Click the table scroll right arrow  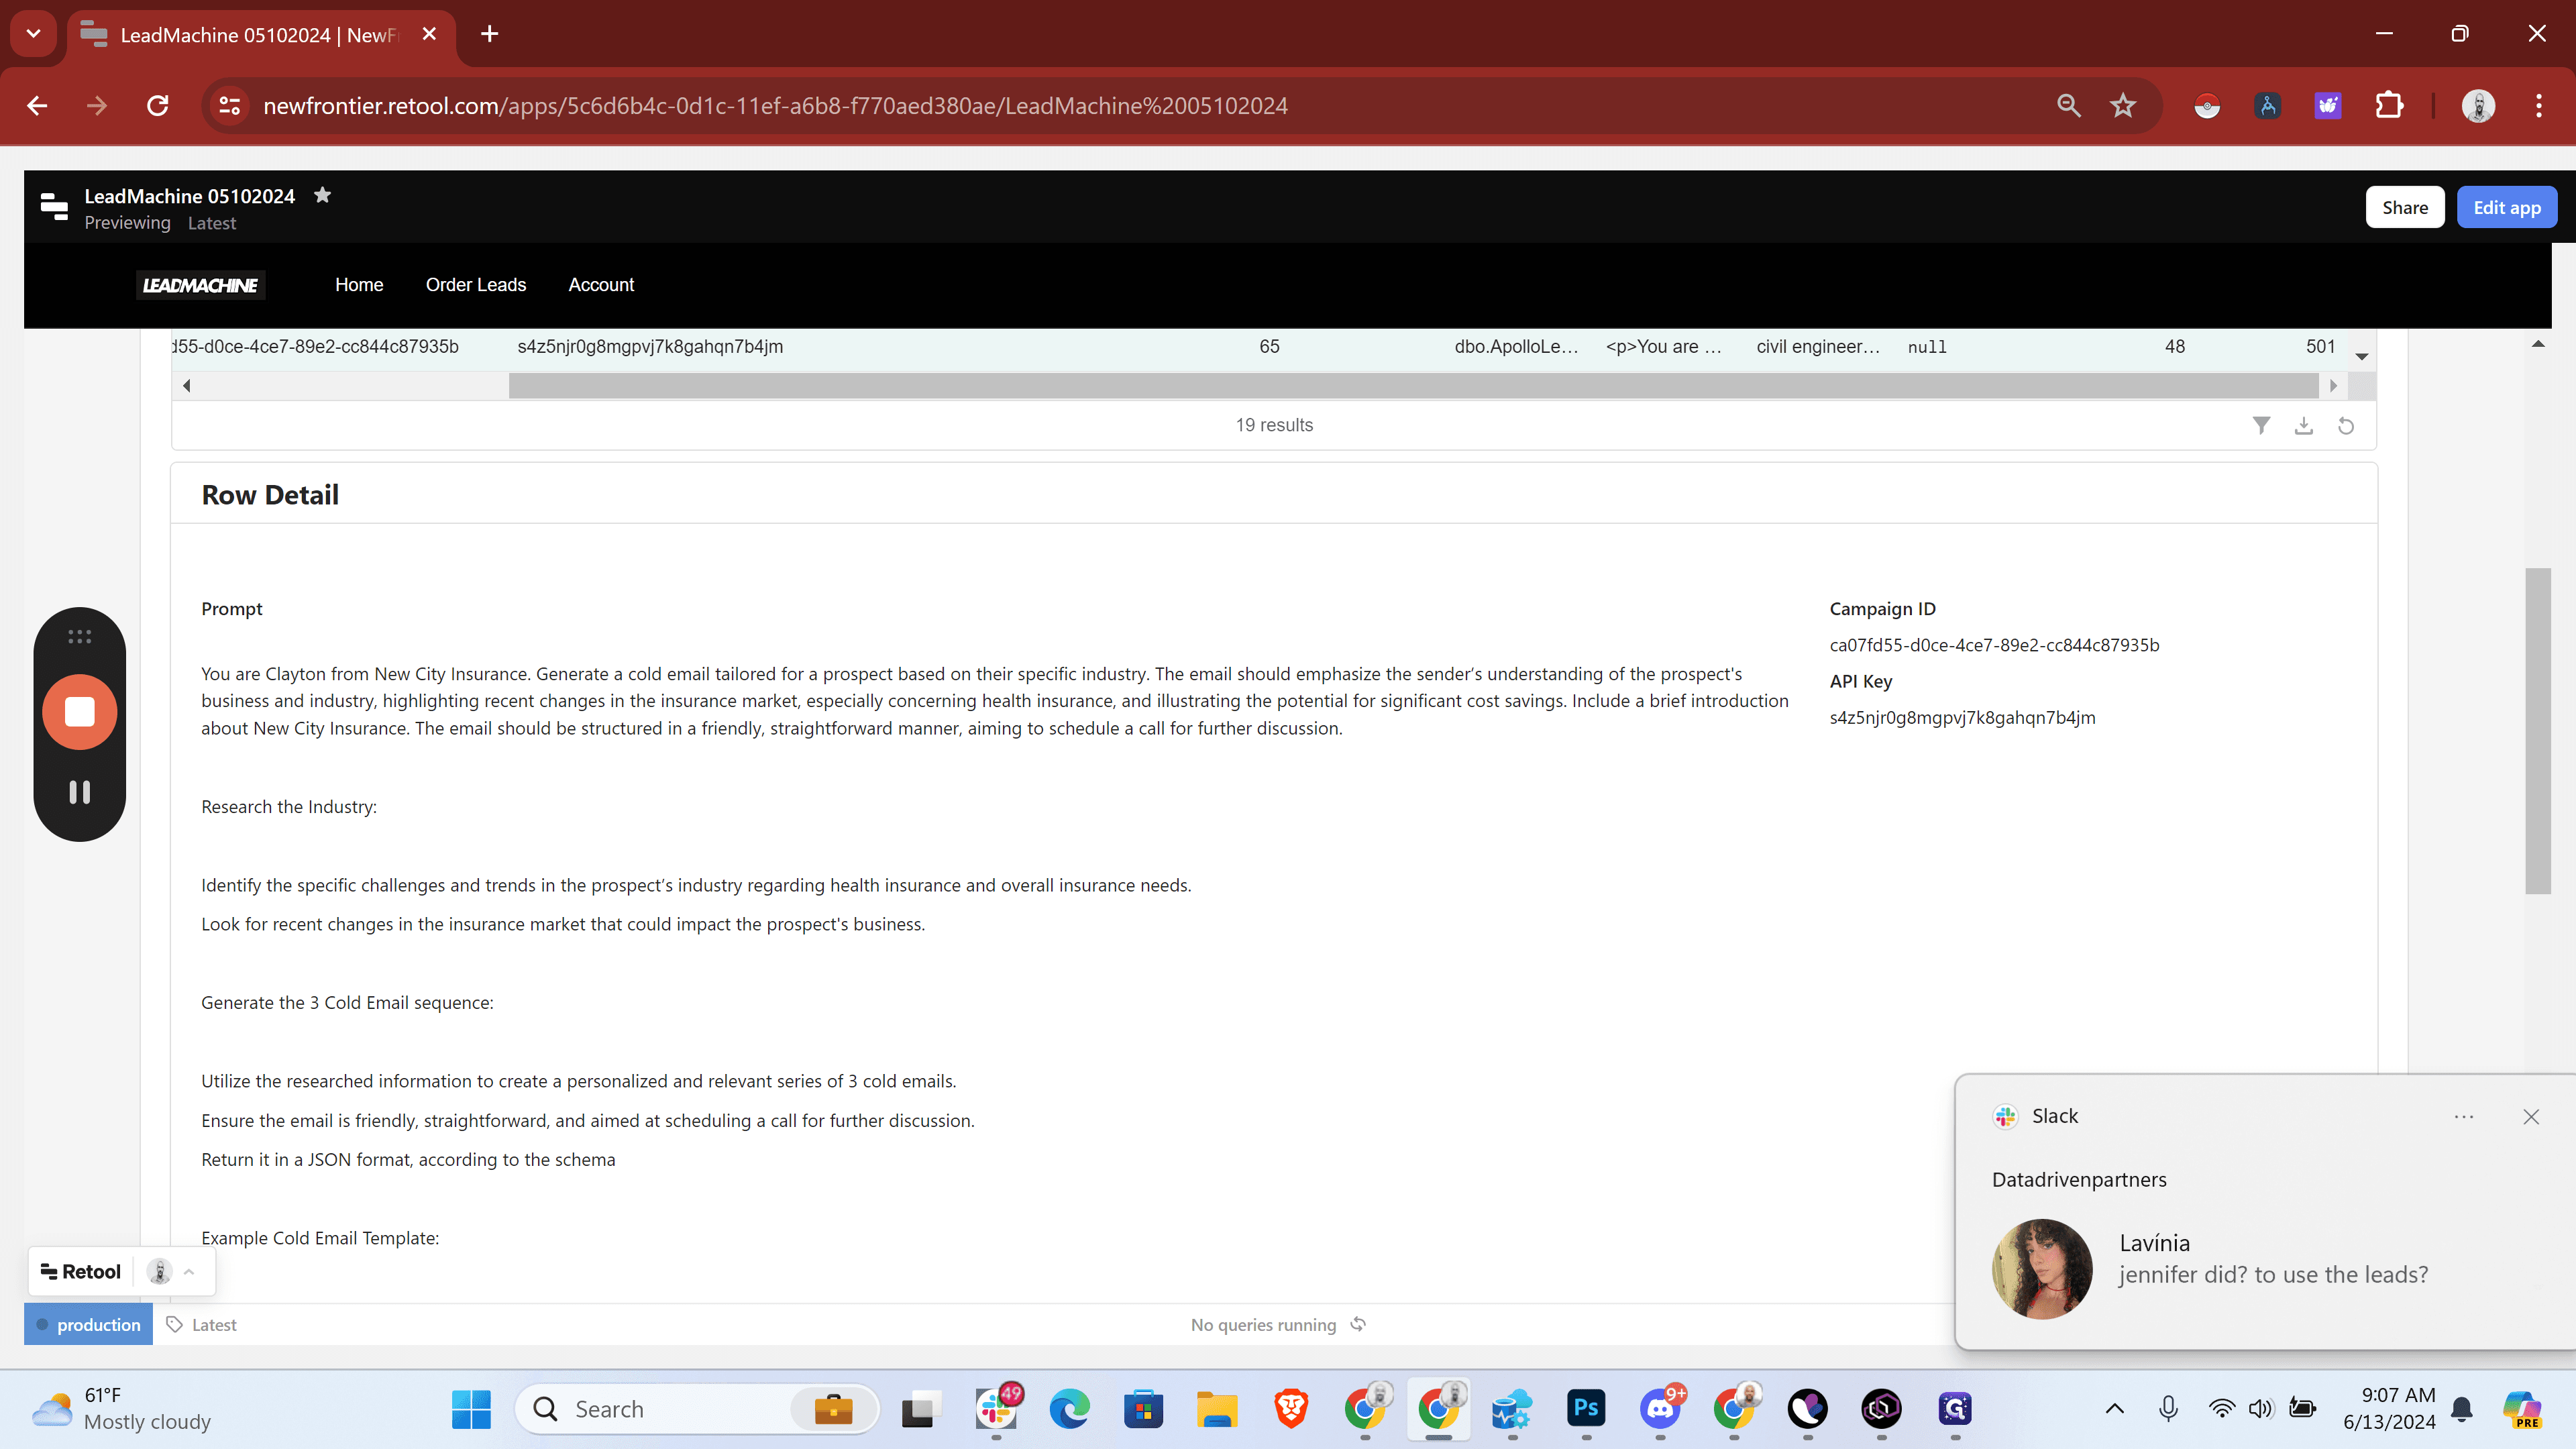click(x=2333, y=385)
